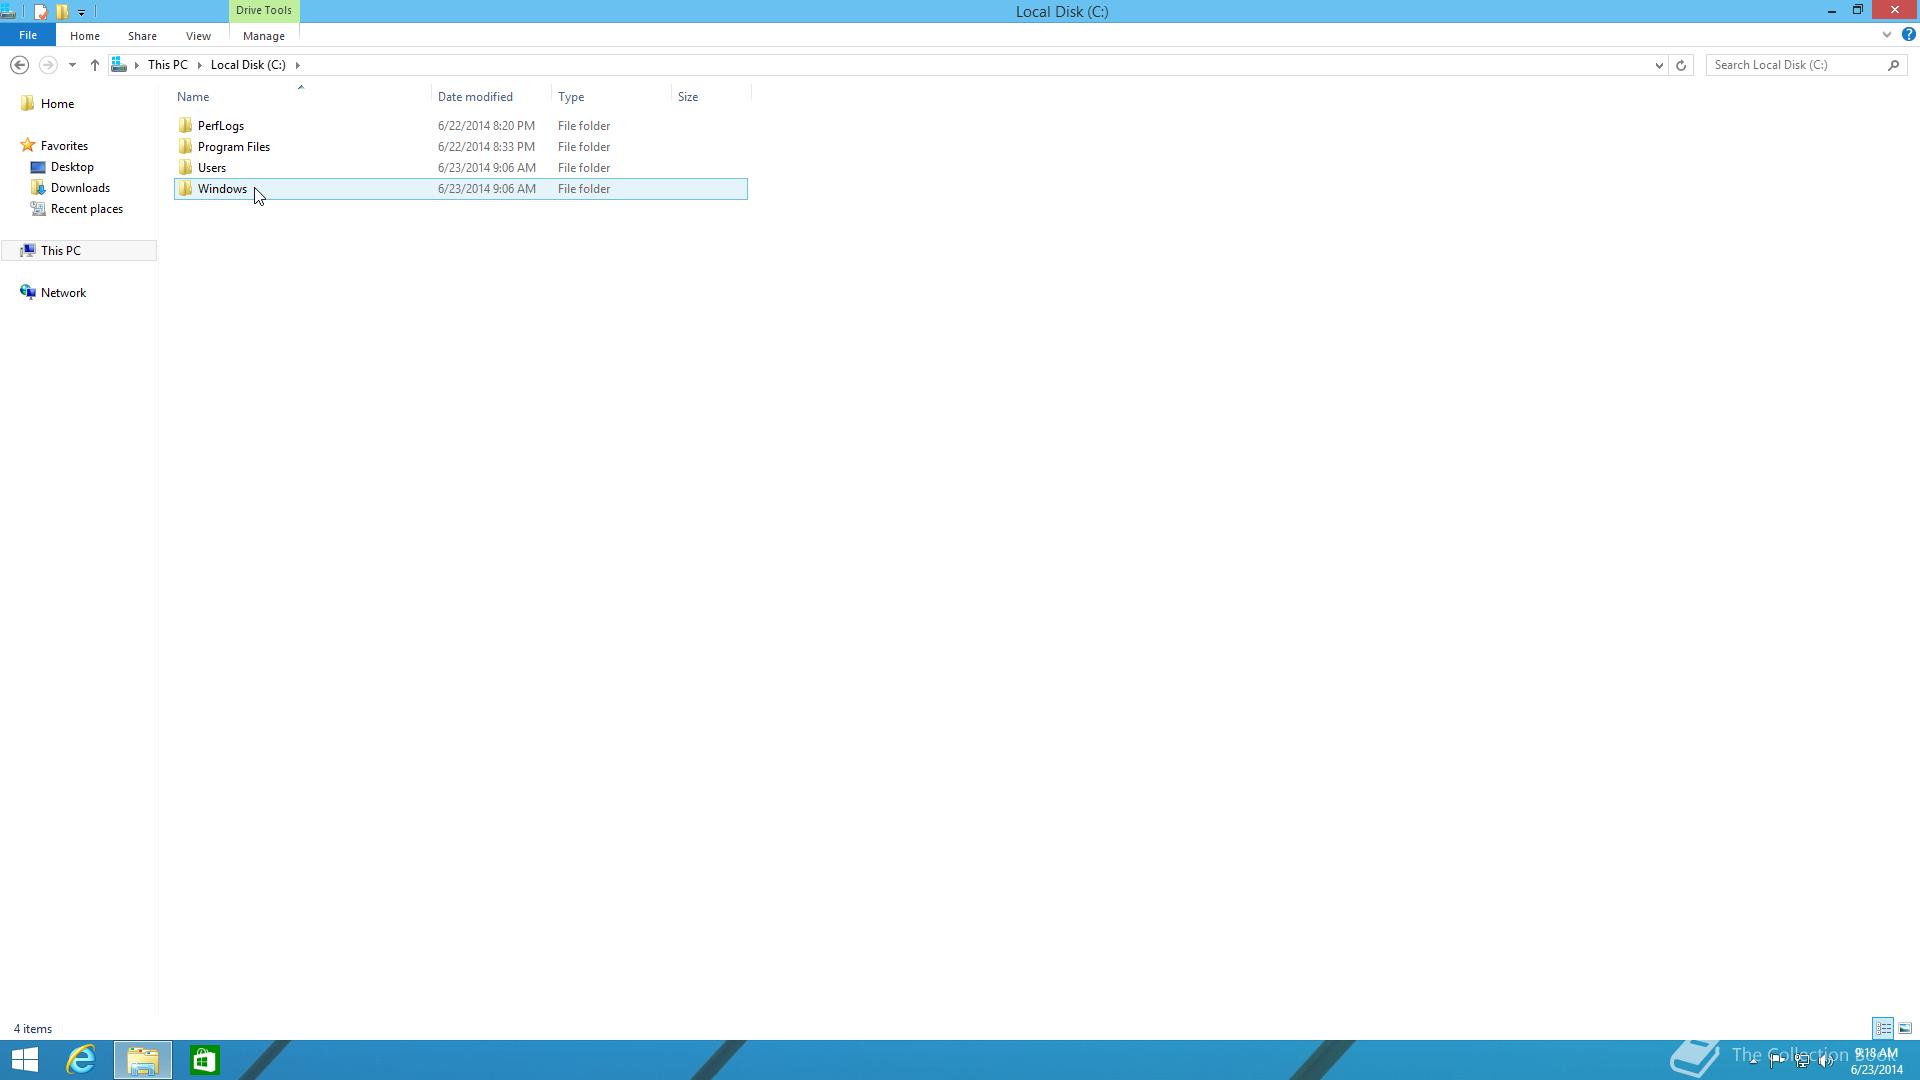Click the Users folder icon
This screenshot has width=1920, height=1080.
[185, 168]
